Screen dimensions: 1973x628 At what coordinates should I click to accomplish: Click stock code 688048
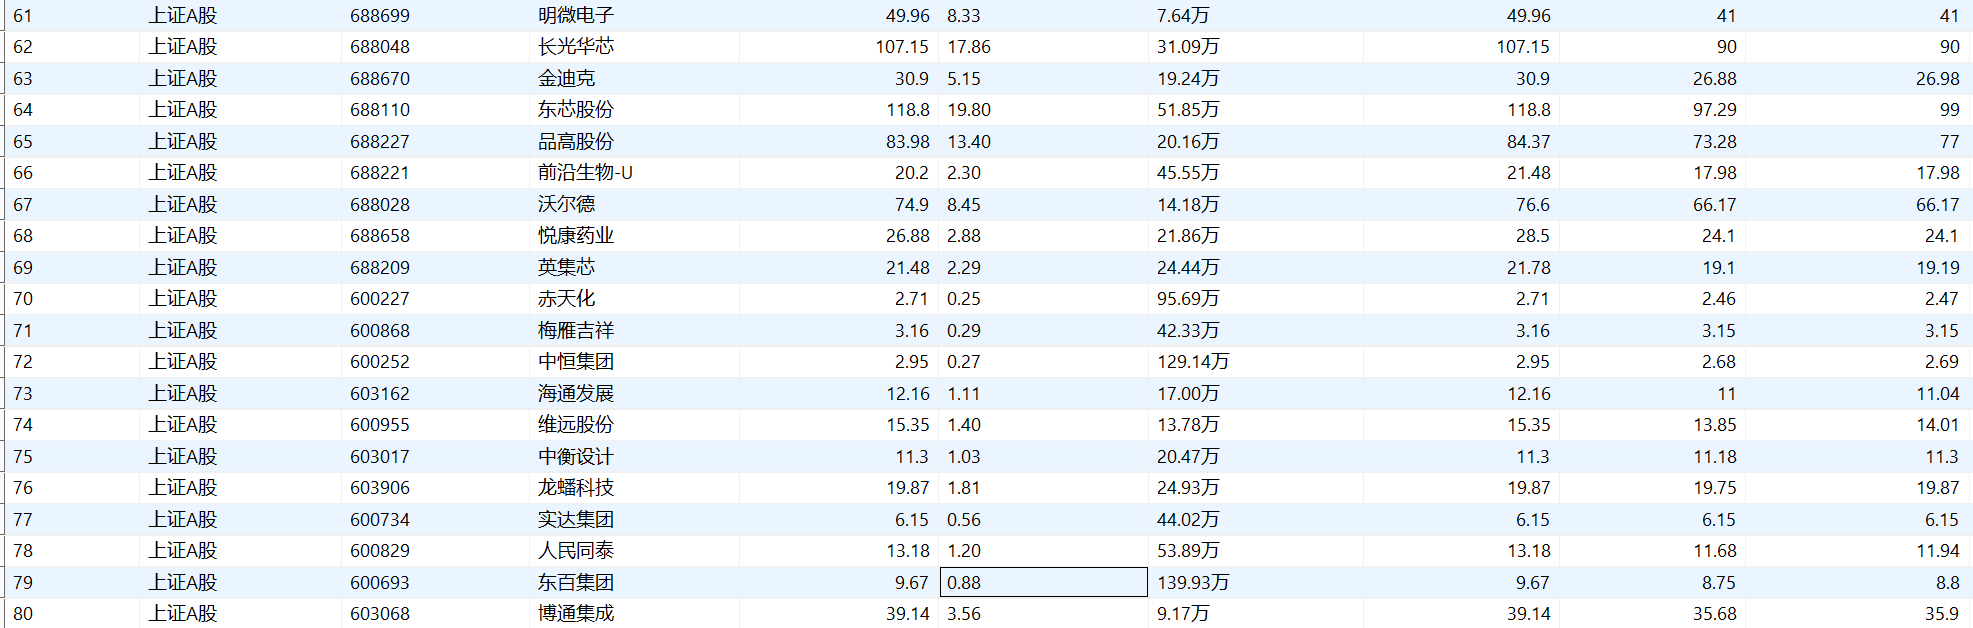pos(380,47)
